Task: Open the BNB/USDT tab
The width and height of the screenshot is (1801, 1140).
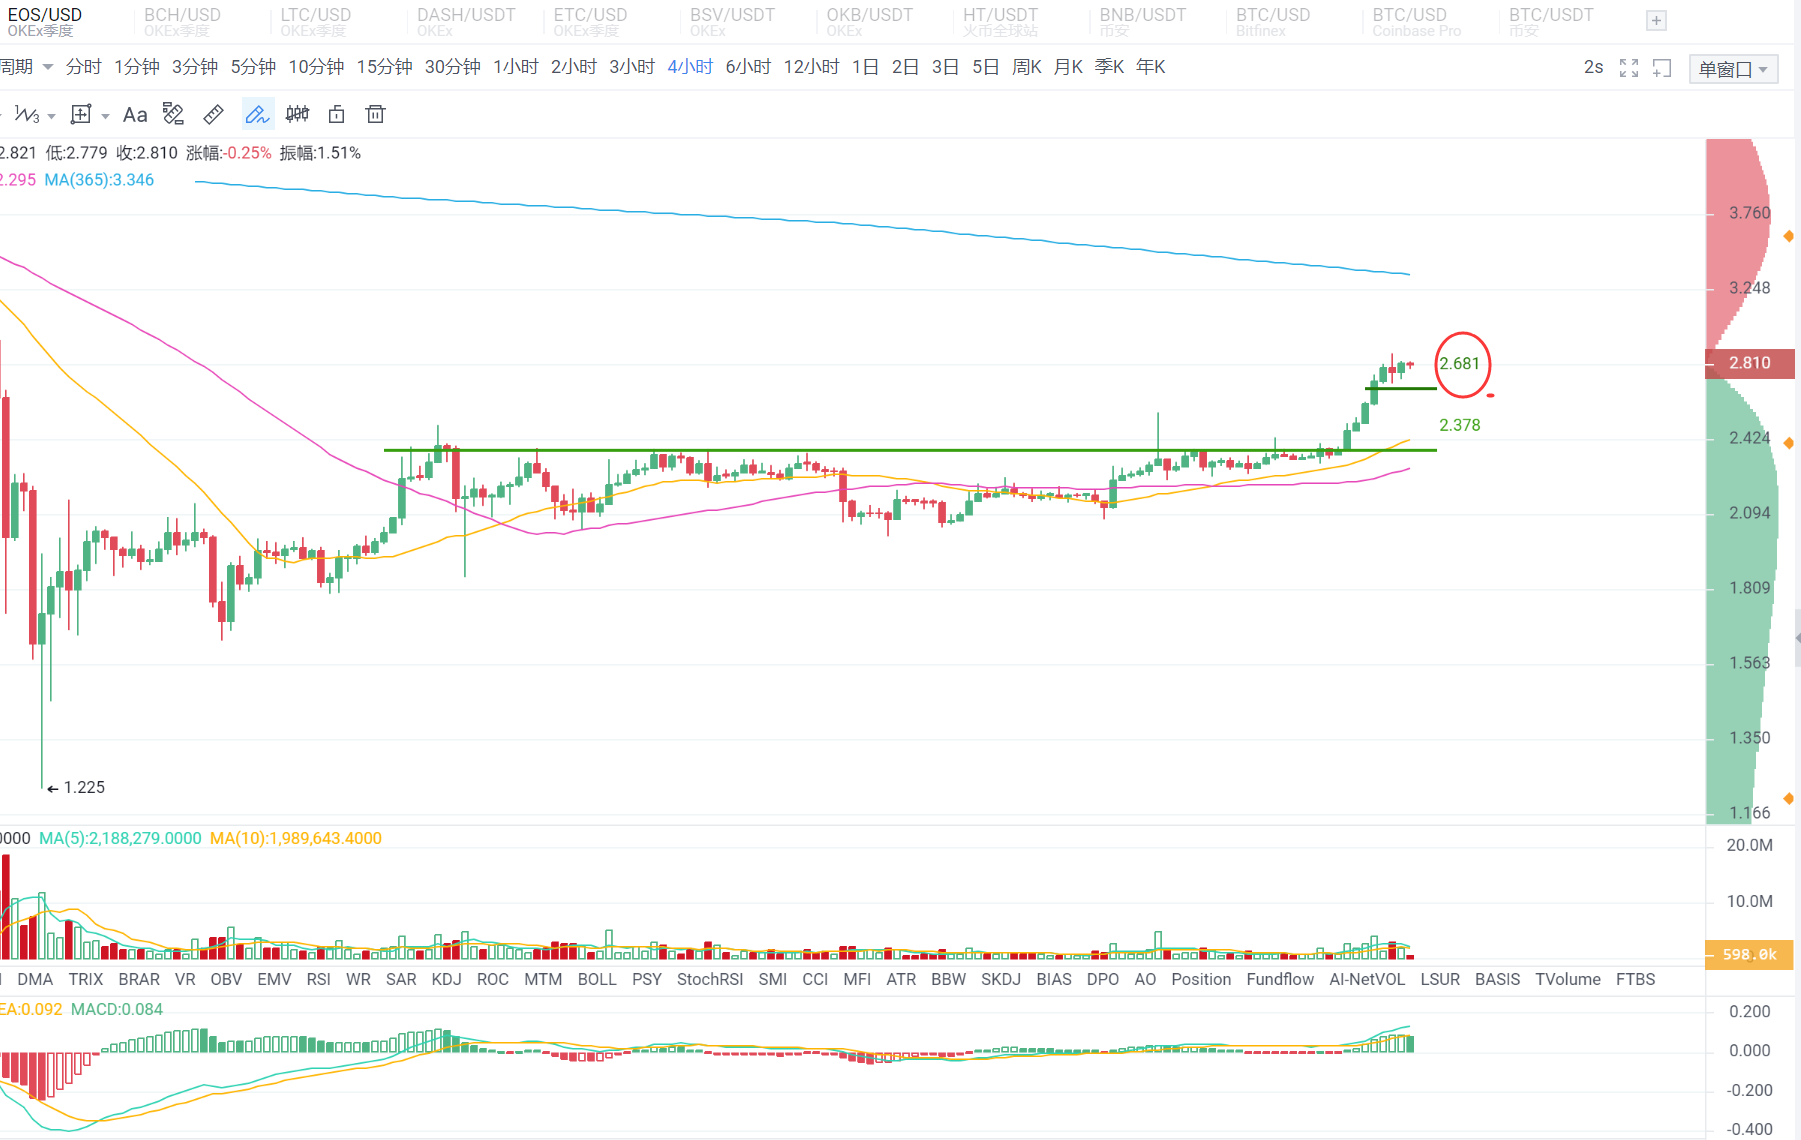Action: [1142, 22]
